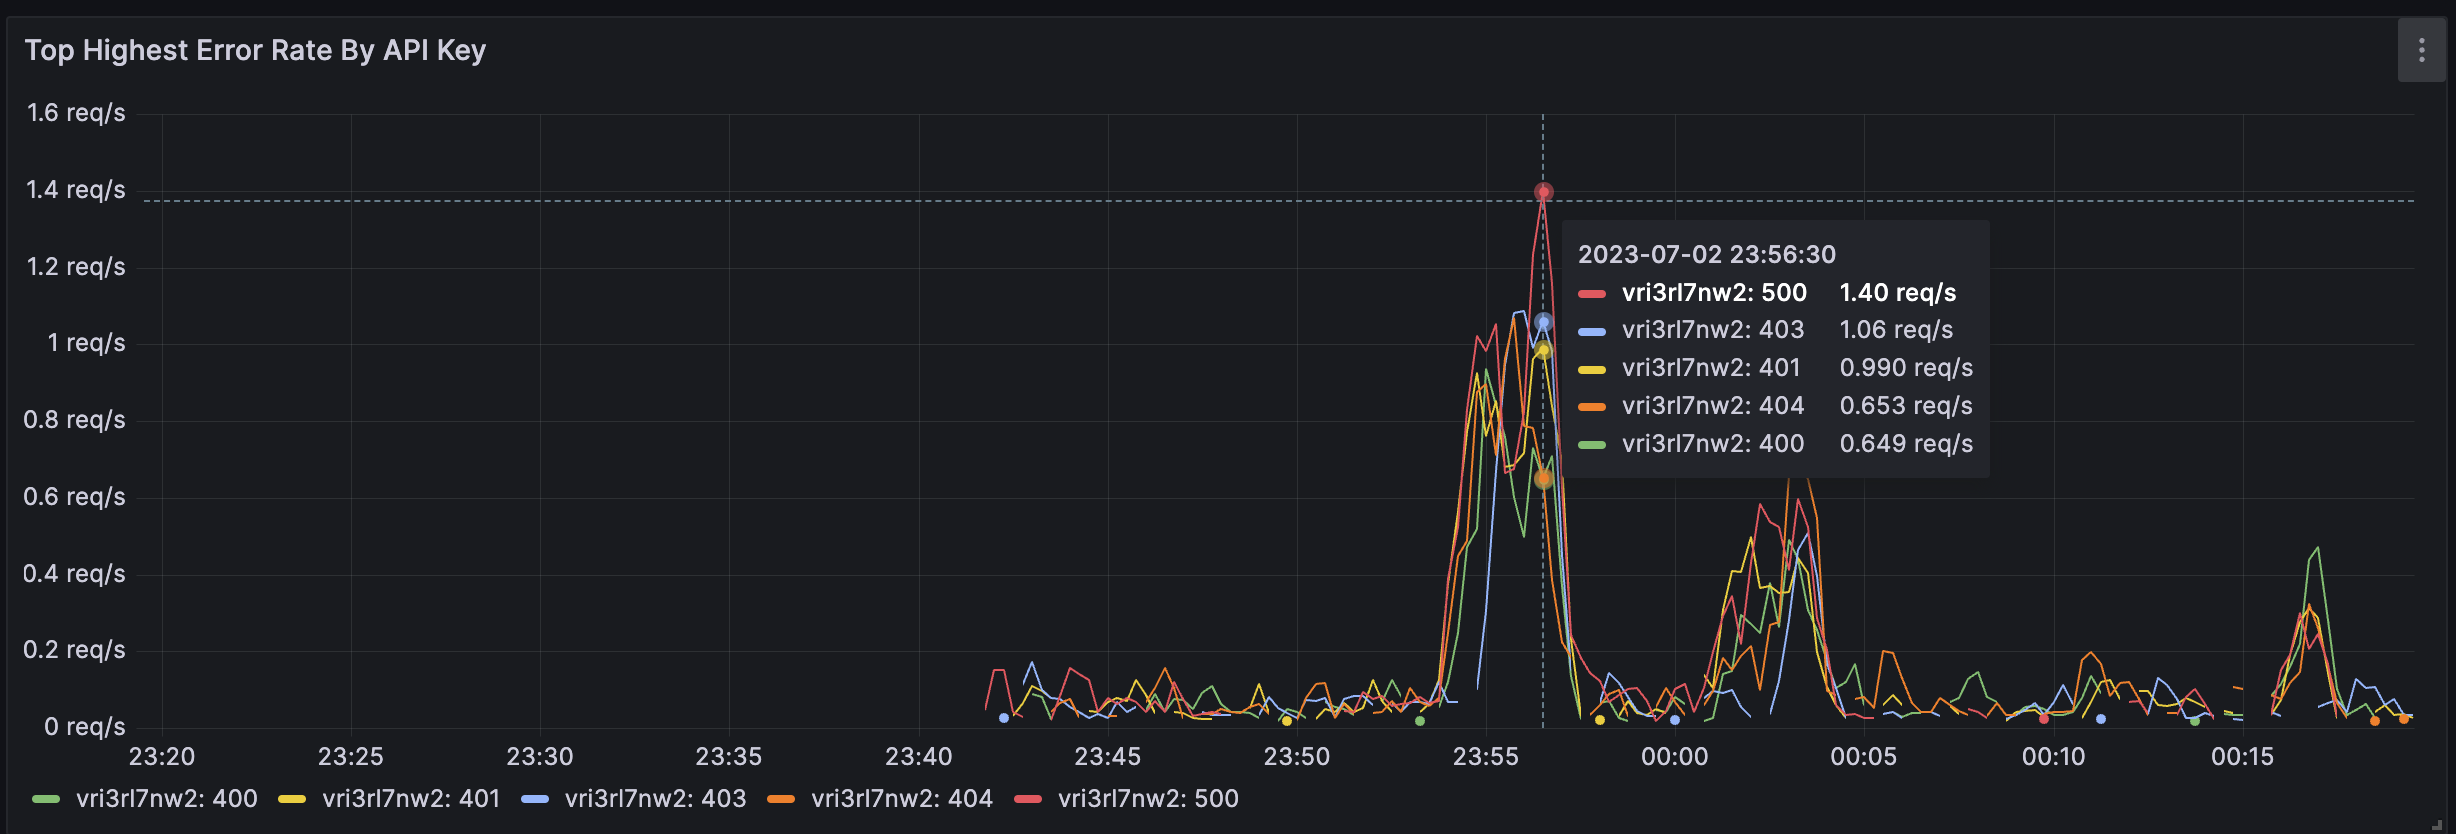The image size is (2456, 834).
Task: Click the 00:00 x-axis time label
Action: [1675, 757]
